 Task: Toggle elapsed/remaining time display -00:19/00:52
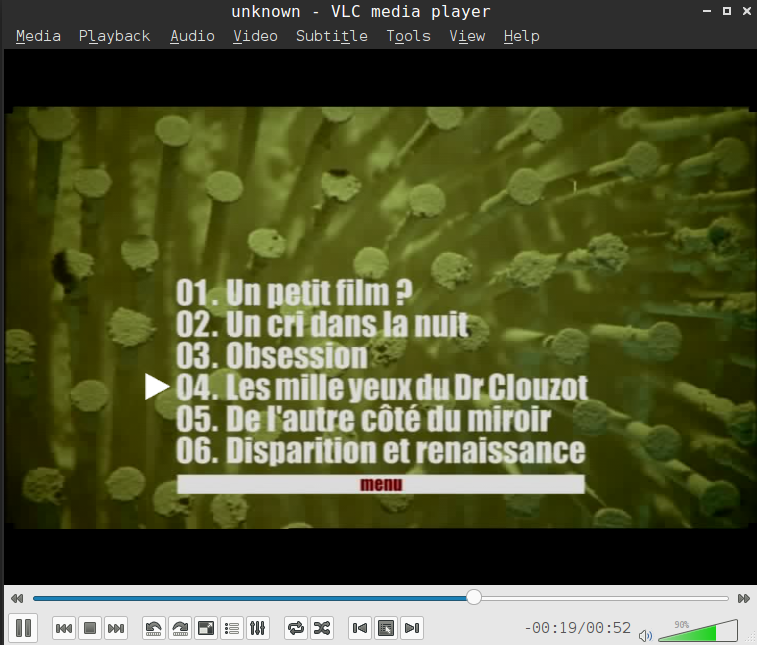577,628
